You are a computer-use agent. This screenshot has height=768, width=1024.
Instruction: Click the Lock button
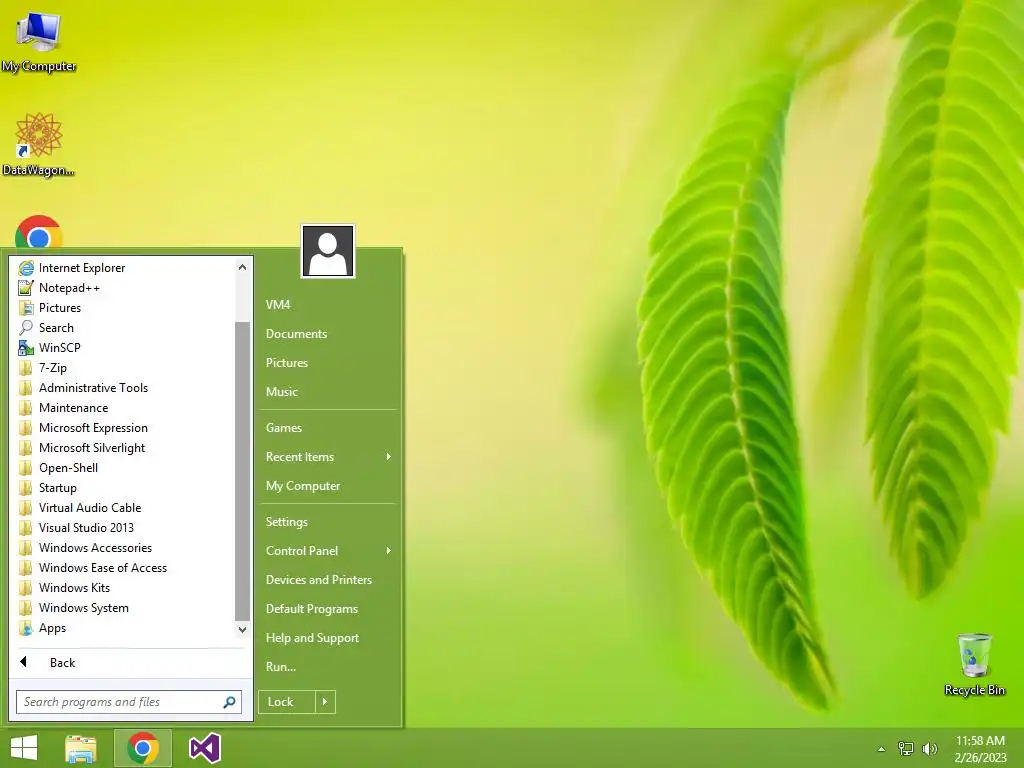[287, 702]
